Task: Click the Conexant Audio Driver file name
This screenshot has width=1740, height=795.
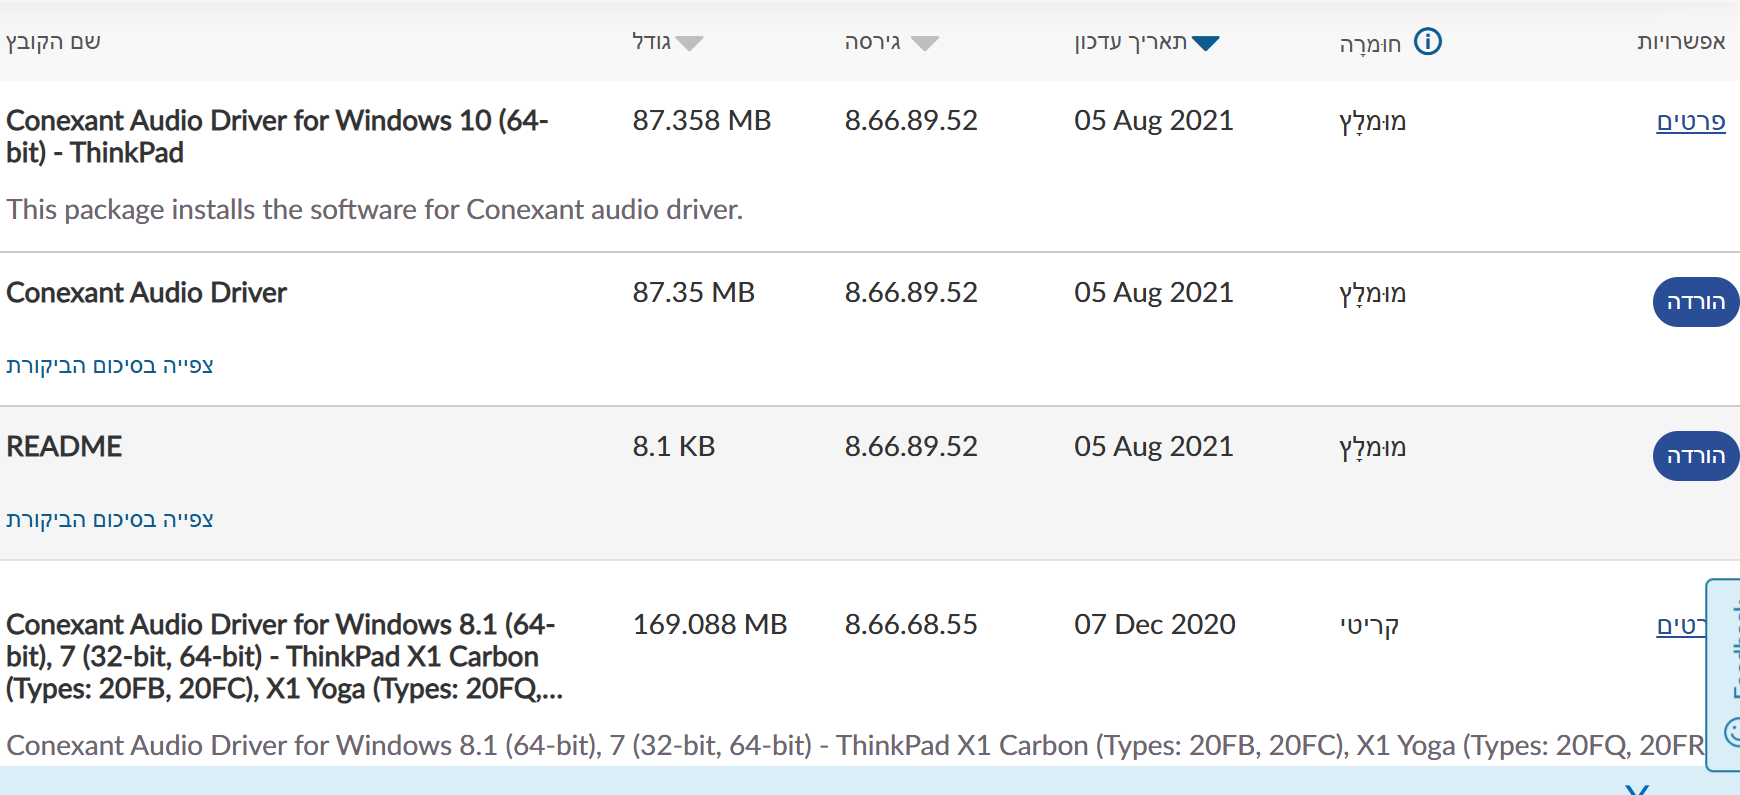Action: [x=146, y=292]
